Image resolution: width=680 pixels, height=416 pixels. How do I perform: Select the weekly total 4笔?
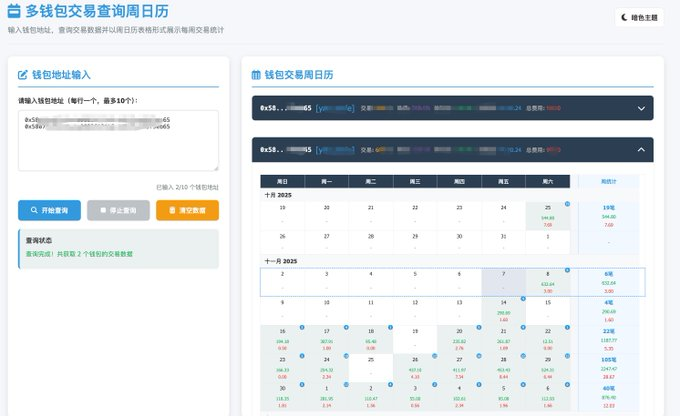[608, 303]
